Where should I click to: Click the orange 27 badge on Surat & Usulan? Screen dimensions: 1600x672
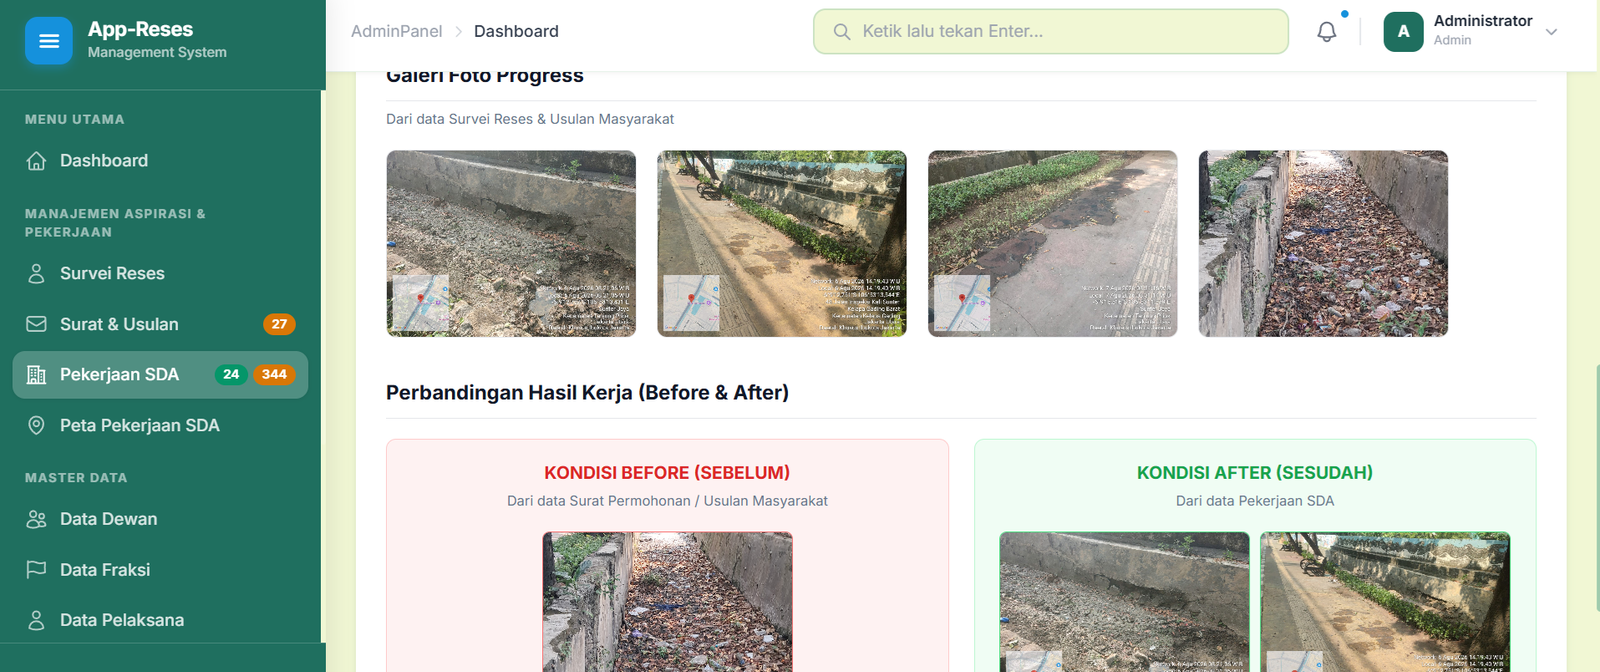tap(279, 324)
